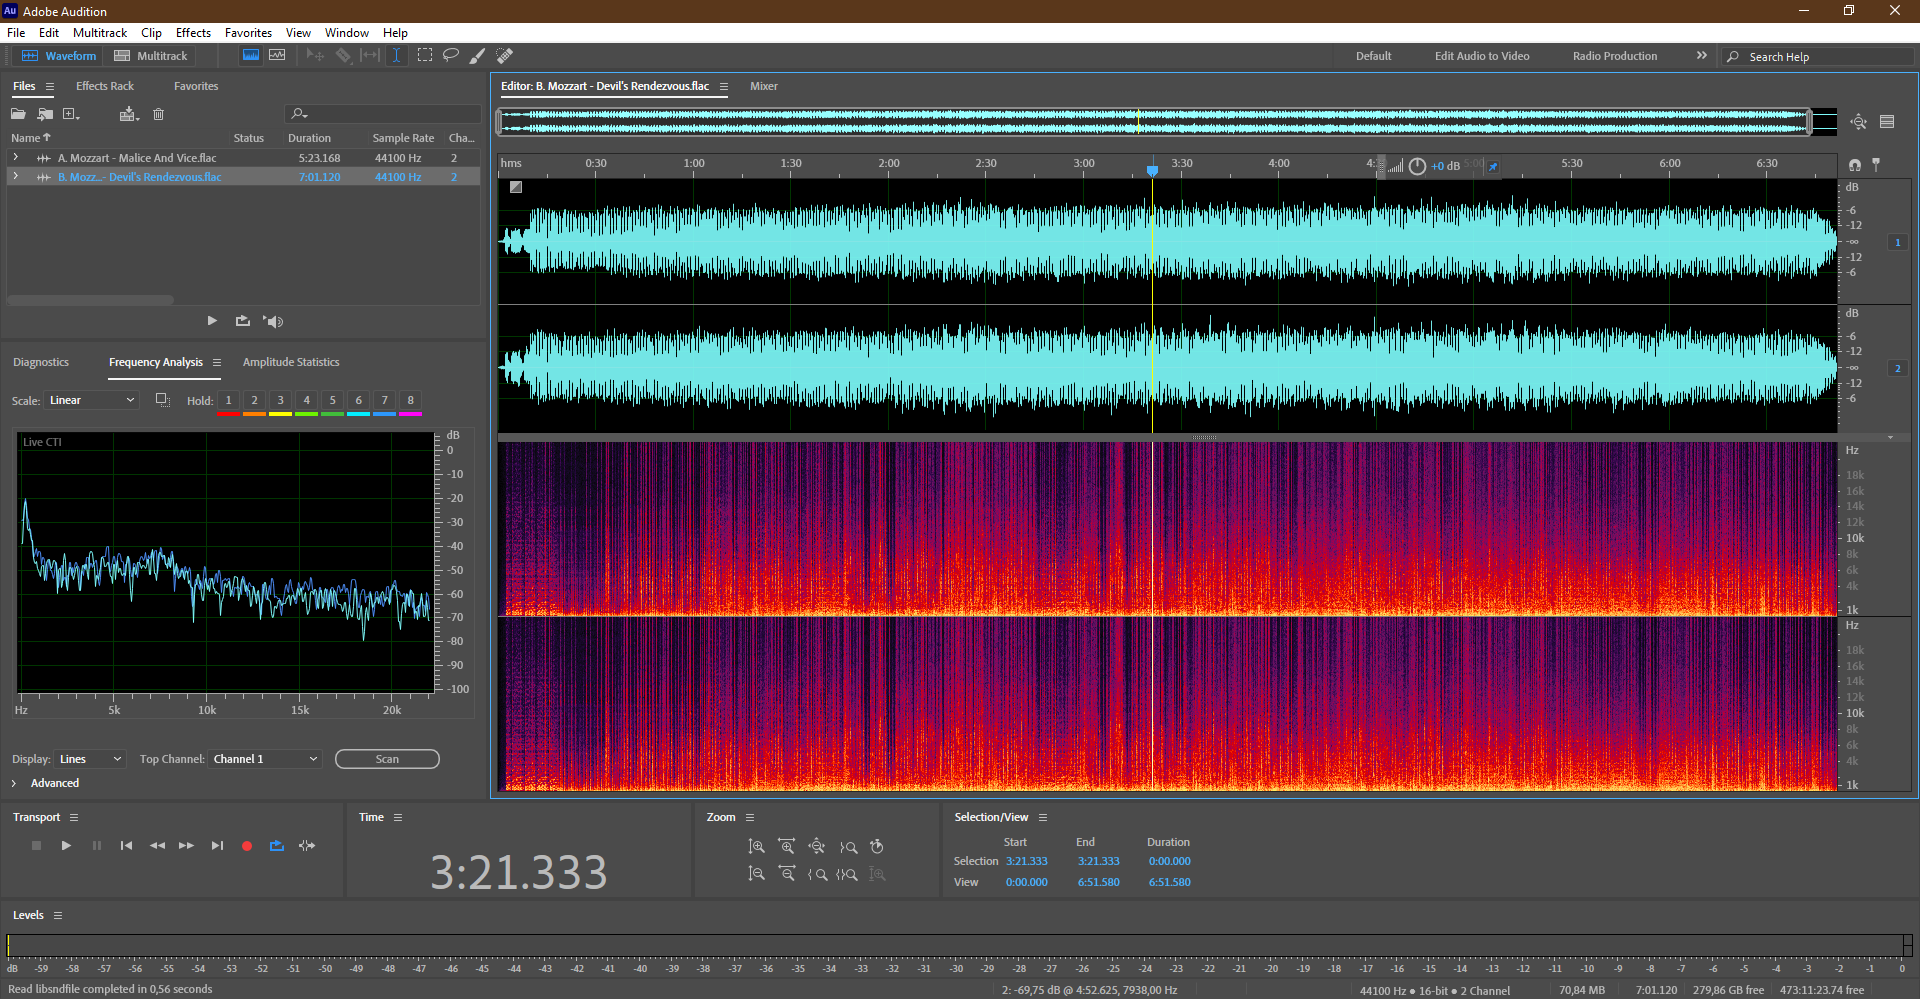Switch to Effects Rack tab
The width and height of the screenshot is (1920, 999).
click(x=105, y=86)
